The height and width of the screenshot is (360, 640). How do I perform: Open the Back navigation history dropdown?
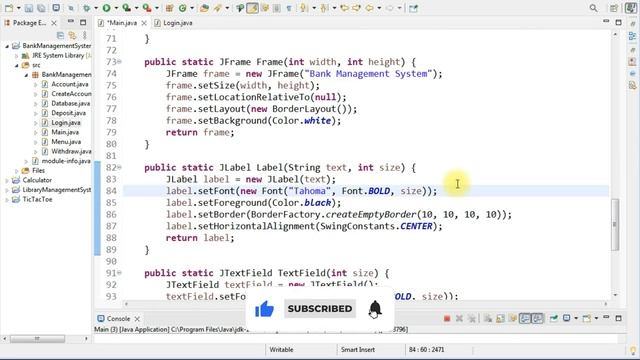tap(379, 8)
